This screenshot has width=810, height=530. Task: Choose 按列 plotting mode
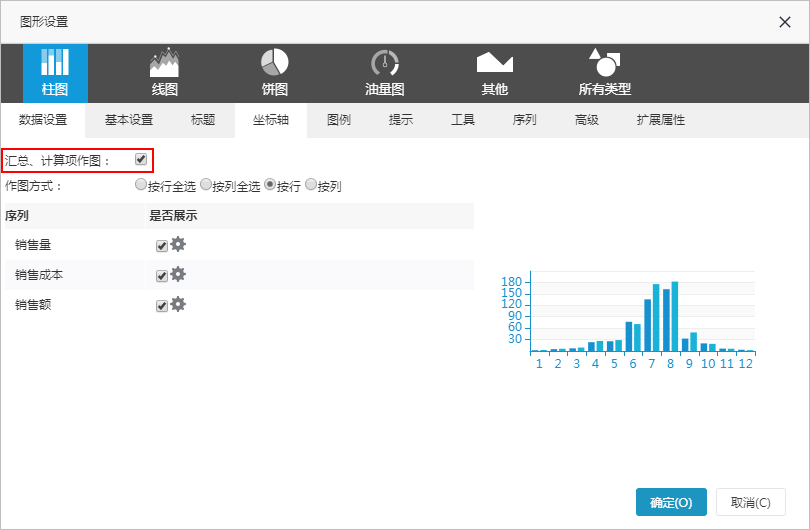coord(311,184)
